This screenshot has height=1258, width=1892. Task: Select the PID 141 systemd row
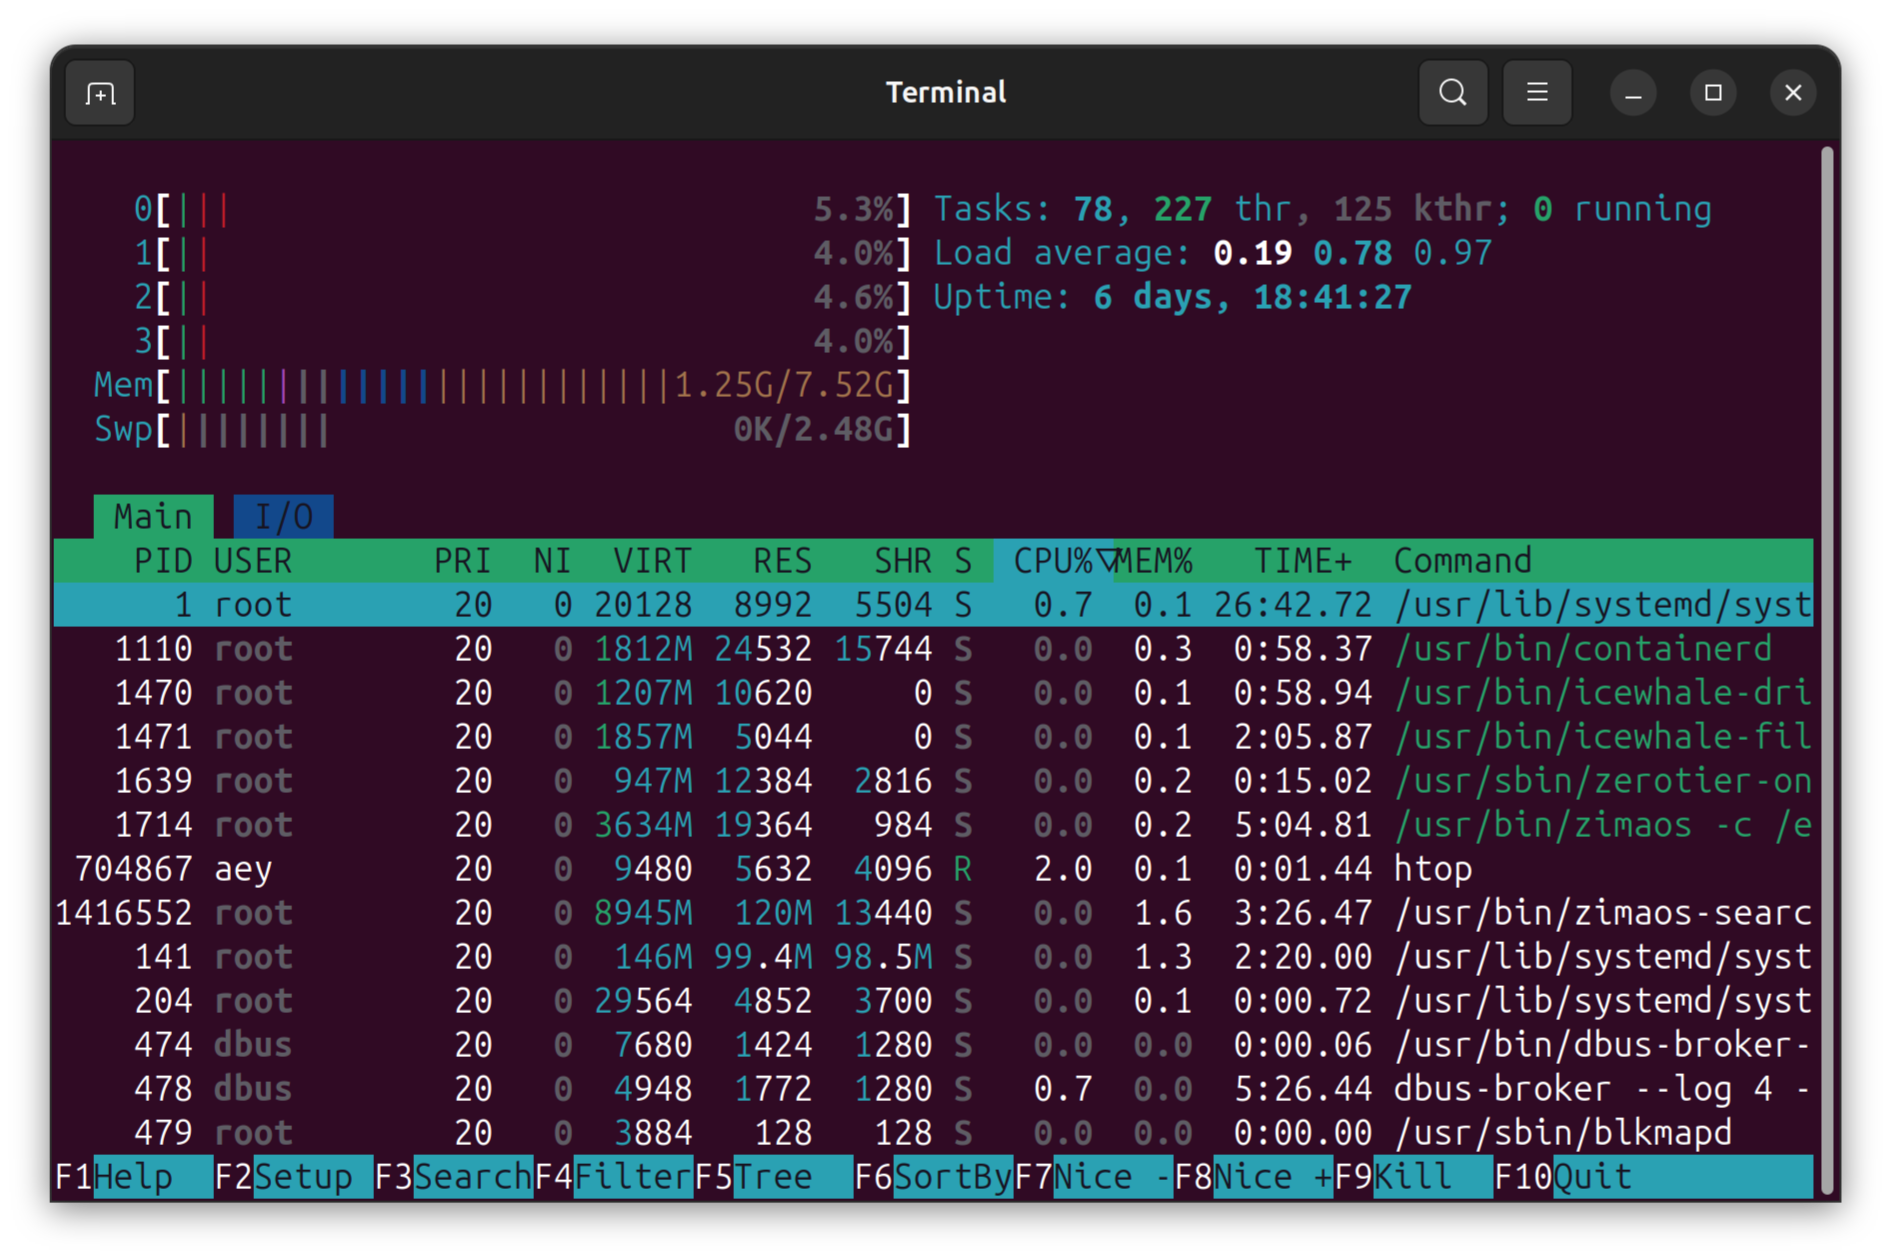(933, 957)
